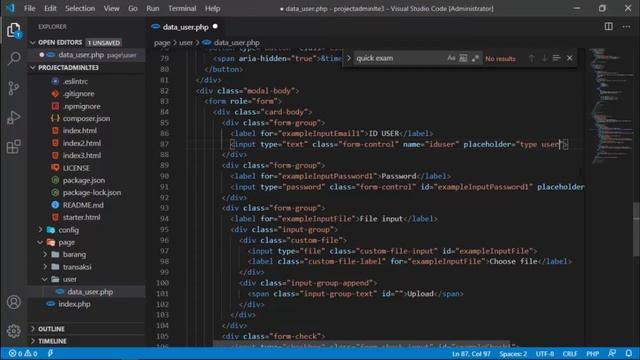
Task: Expand the transaksi folder
Action: pos(45,267)
